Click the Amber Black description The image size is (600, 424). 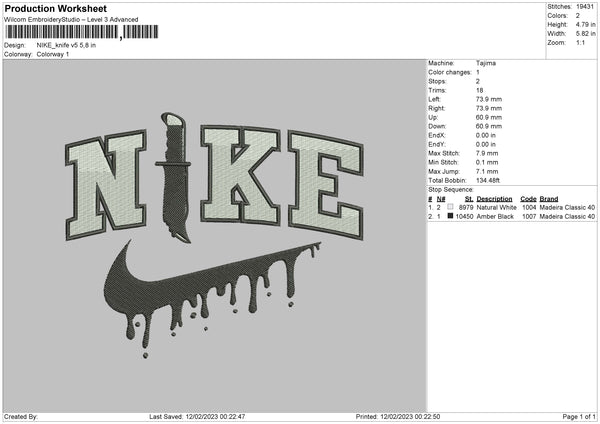(x=495, y=217)
